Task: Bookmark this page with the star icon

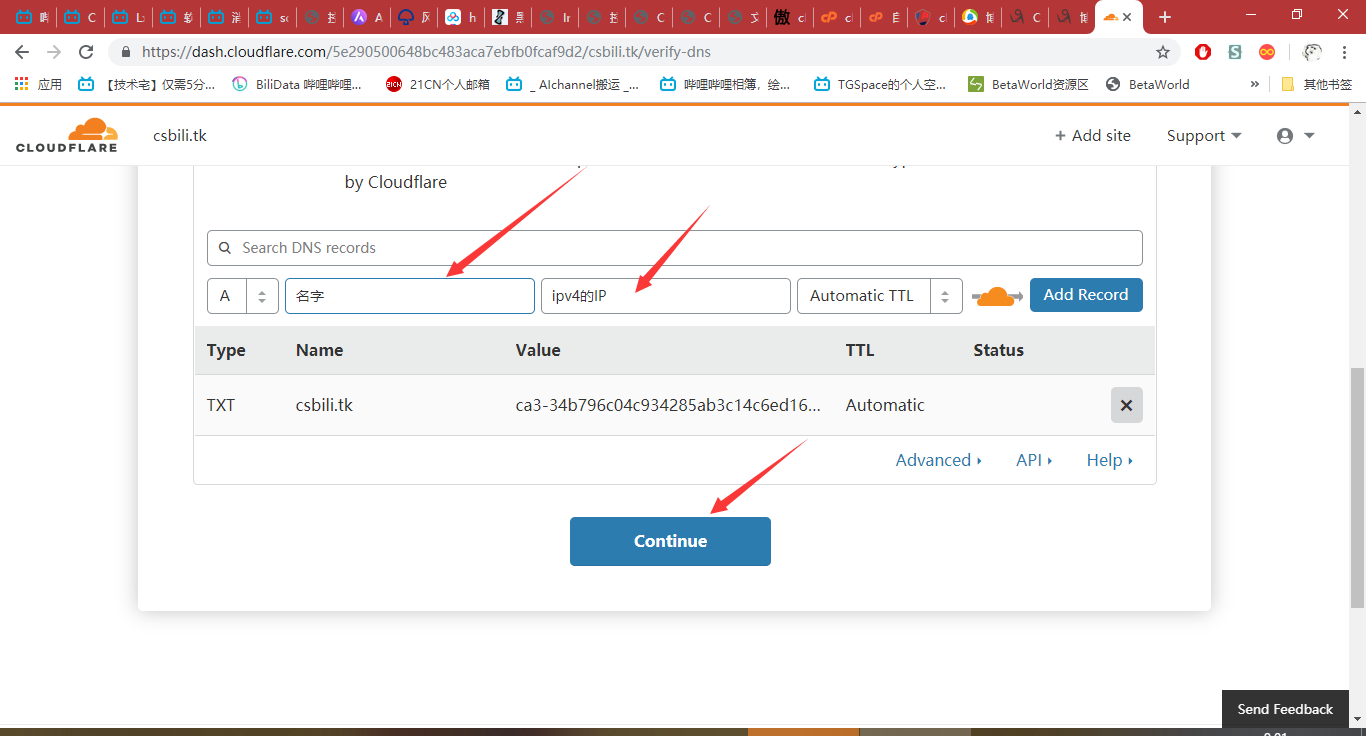Action: tap(1162, 52)
